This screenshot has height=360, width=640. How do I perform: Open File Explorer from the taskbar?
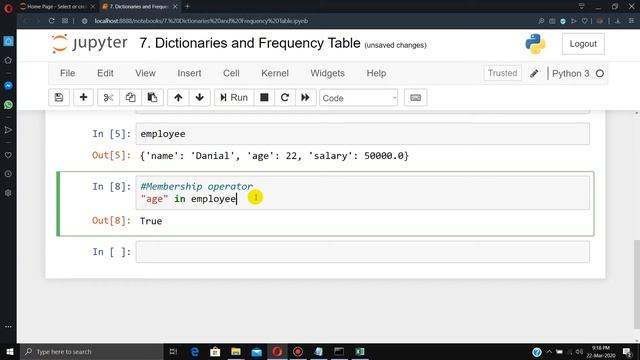[x=236, y=351]
